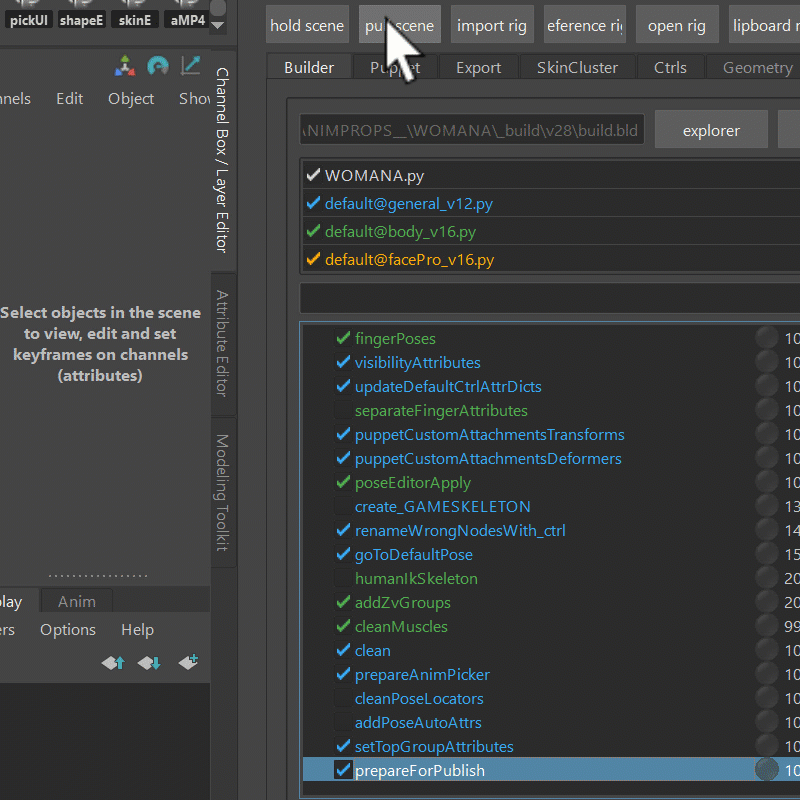Open the layer editor Help menu
Viewport: 800px width, 800px height.
(x=137, y=630)
